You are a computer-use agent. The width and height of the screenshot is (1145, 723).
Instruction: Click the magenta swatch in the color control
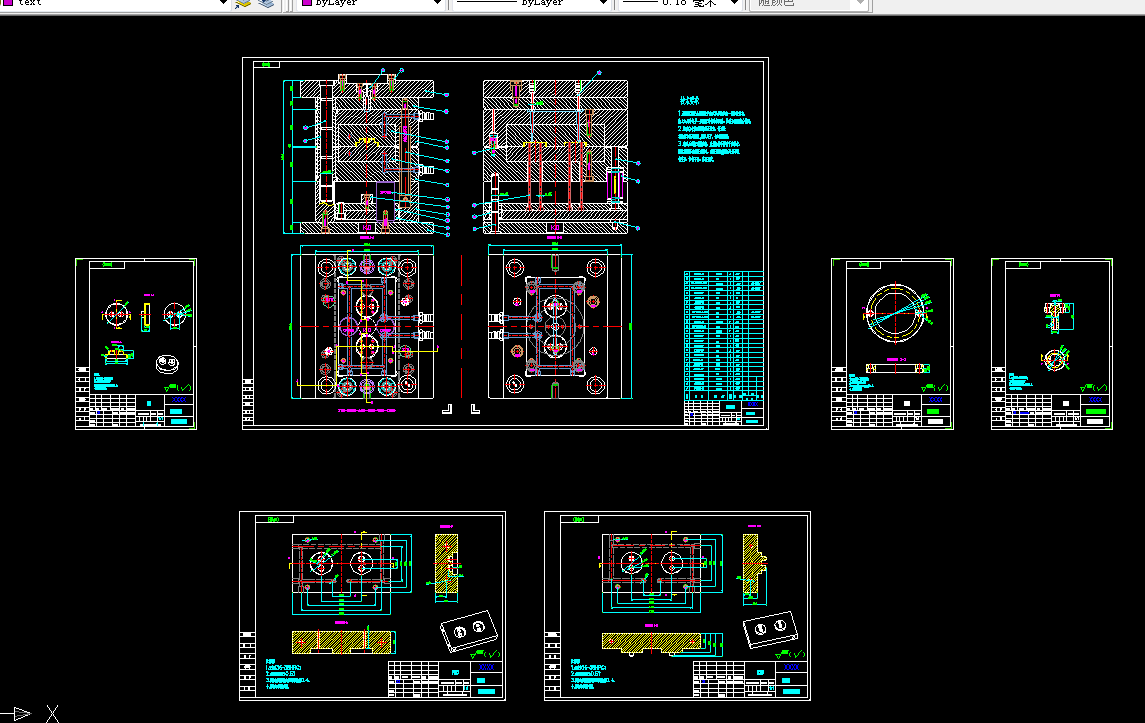point(307,3)
